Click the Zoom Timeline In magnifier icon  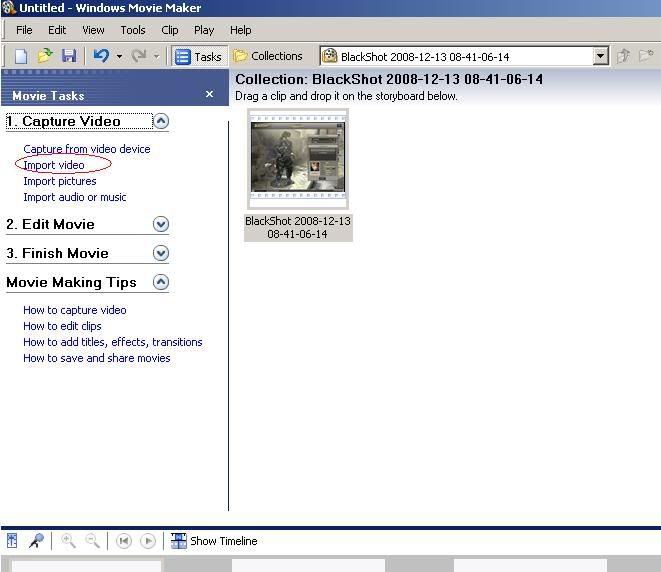68,541
